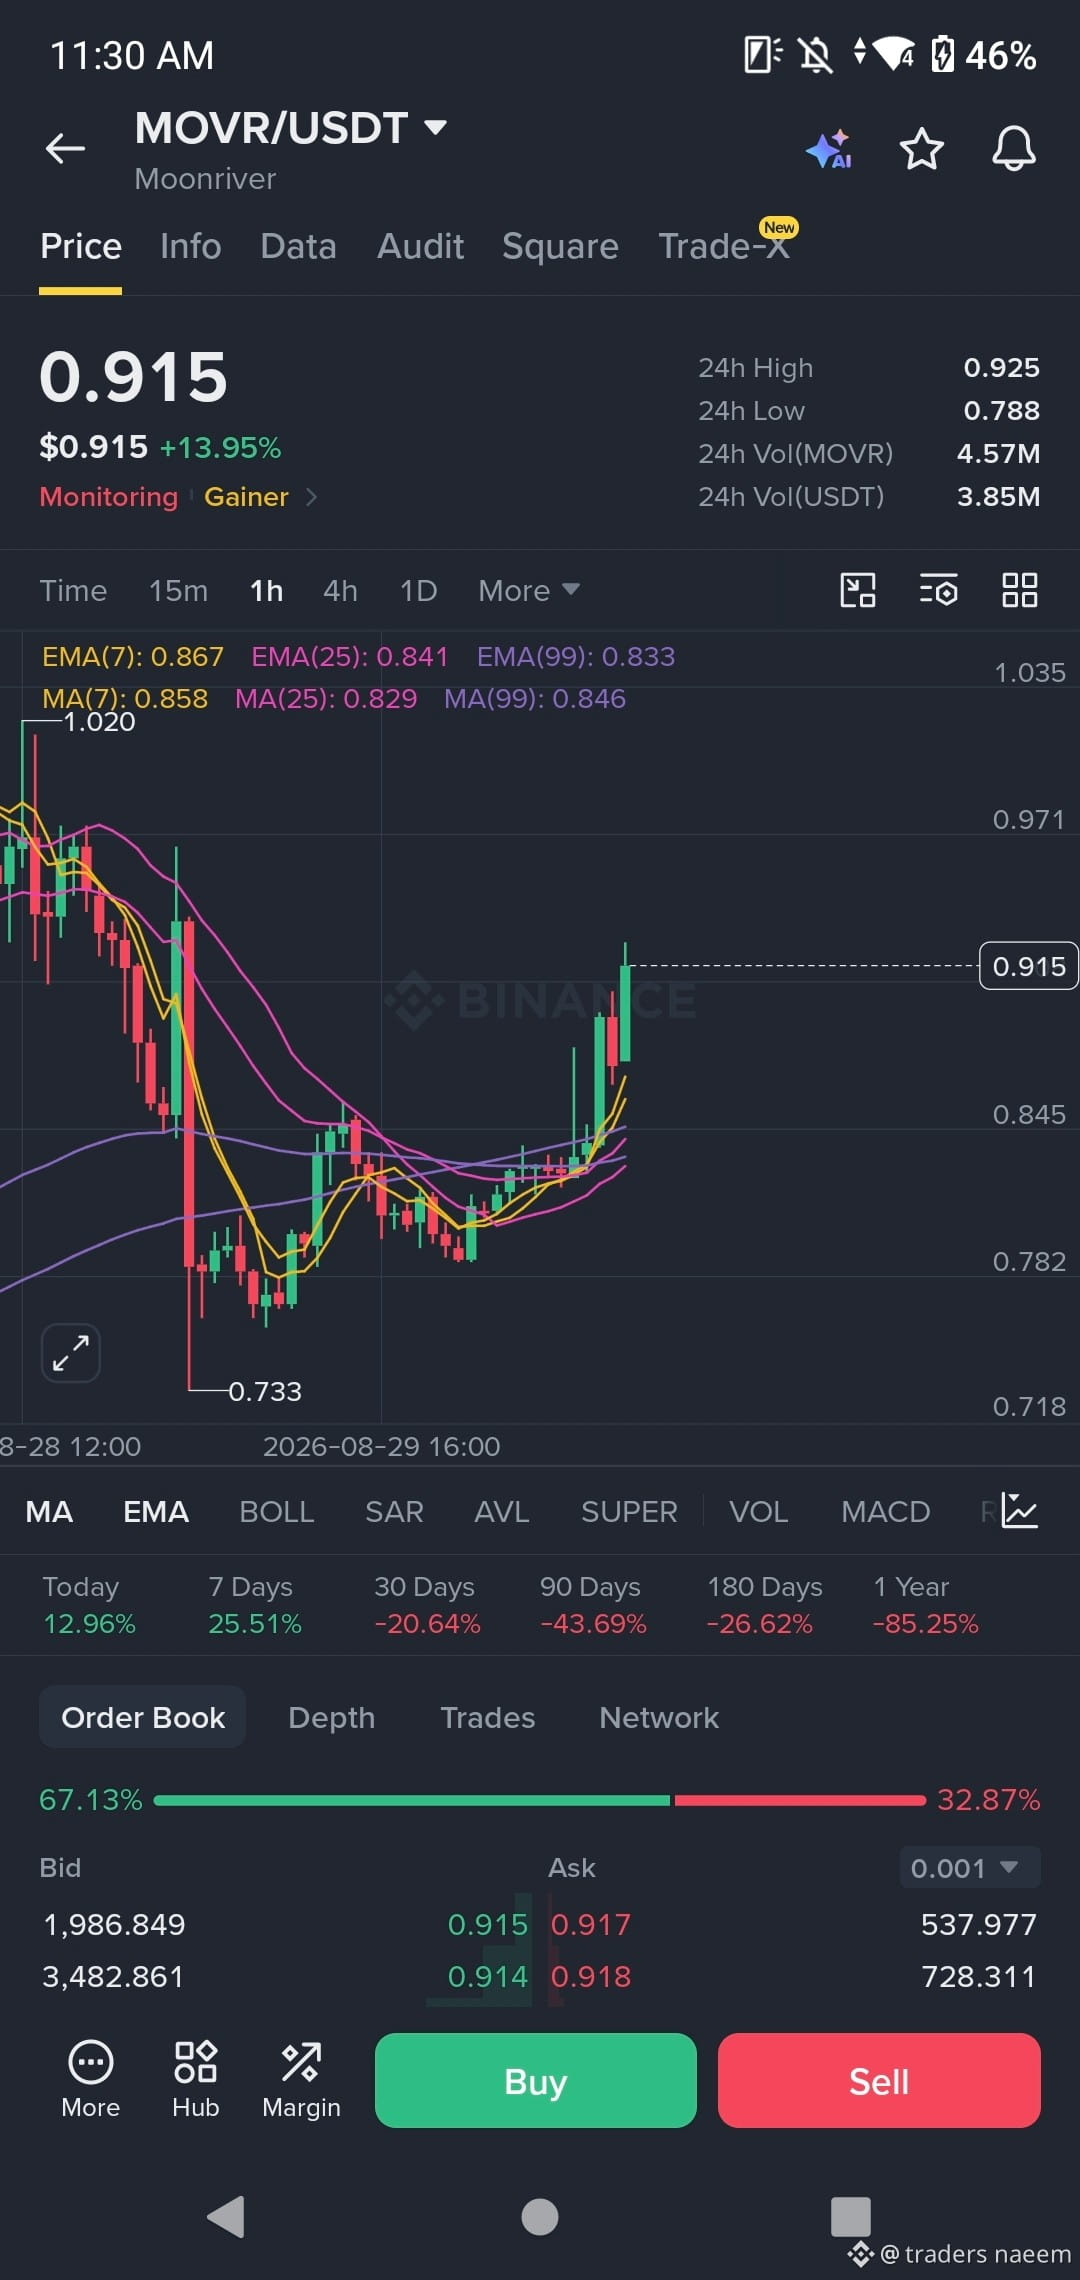1080x2280 pixels.
Task: Select the Order Book tab
Action: point(143,1717)
